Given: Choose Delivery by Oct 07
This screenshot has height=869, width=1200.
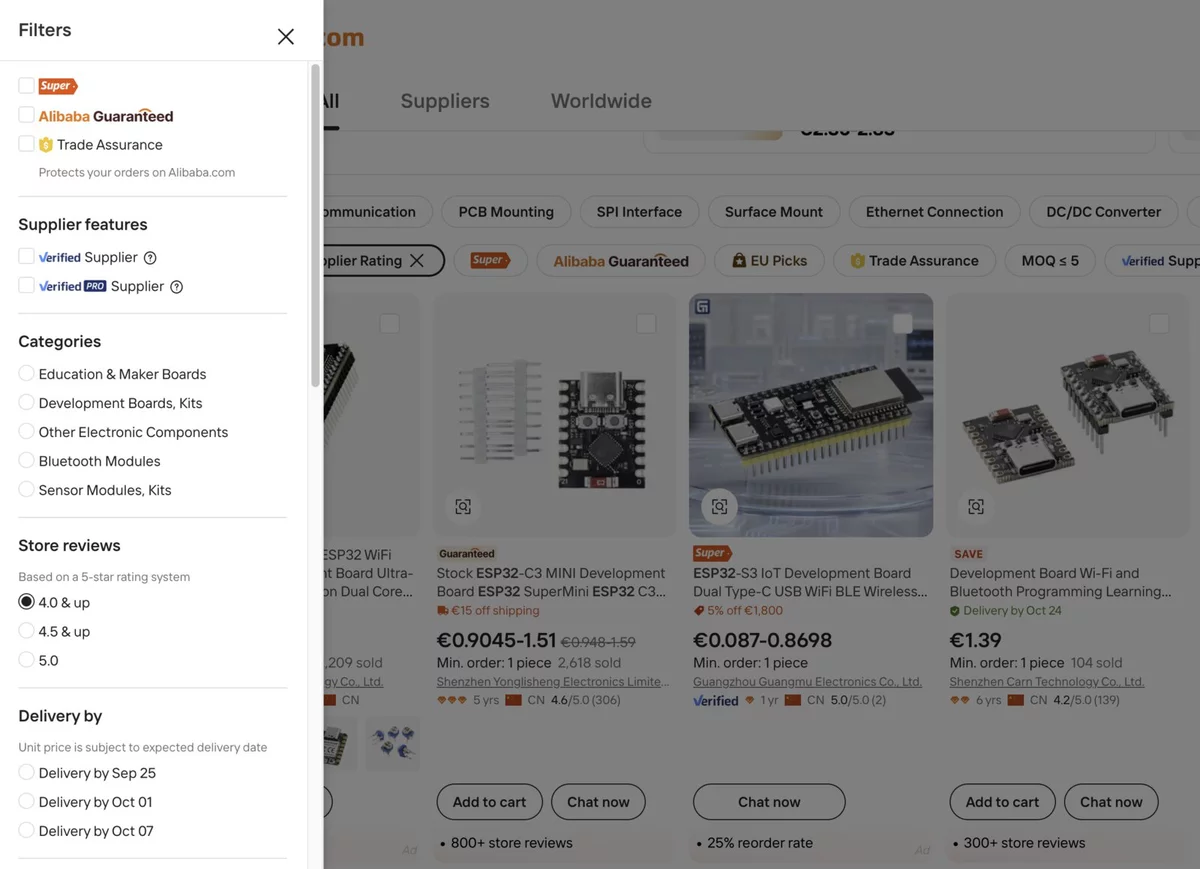Looking at the screenshot, I should 26,830.
